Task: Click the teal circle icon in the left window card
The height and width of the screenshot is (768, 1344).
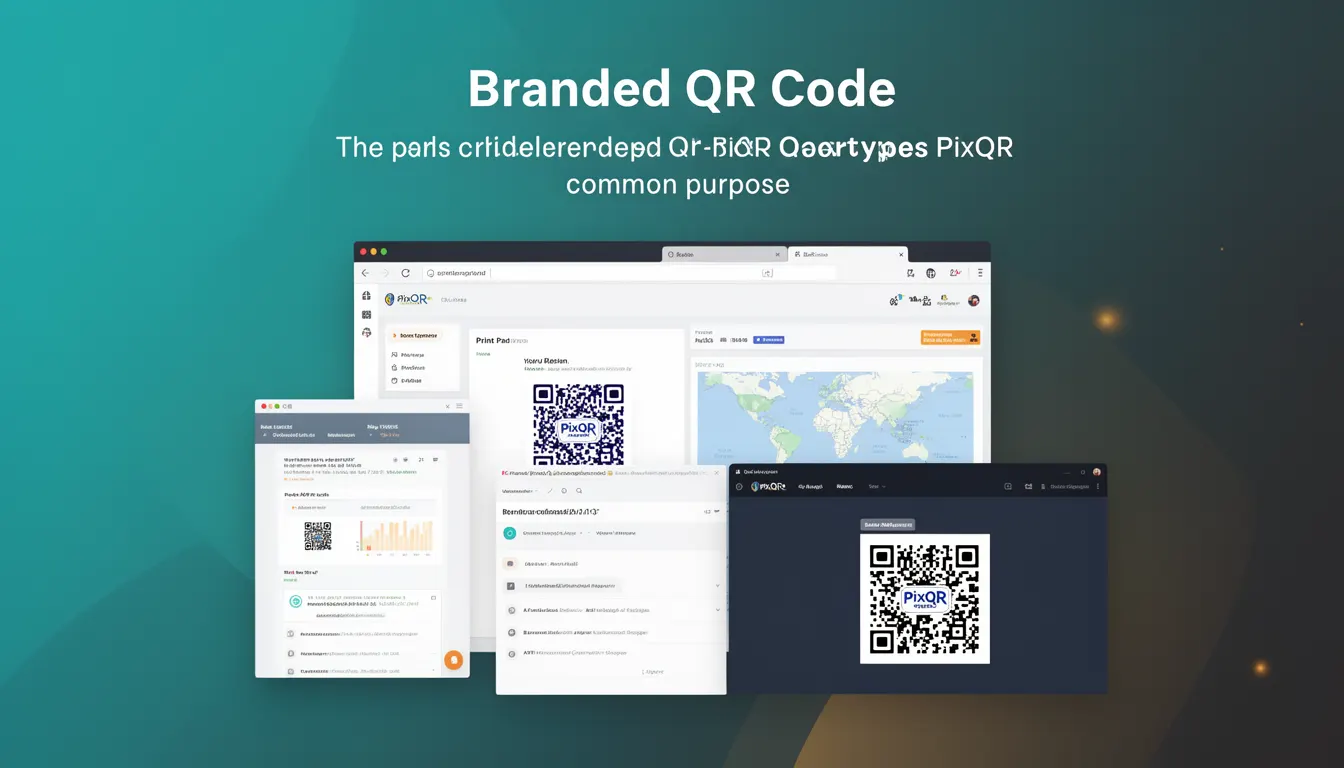Action: pyautogui.click(x=296, y=601)
